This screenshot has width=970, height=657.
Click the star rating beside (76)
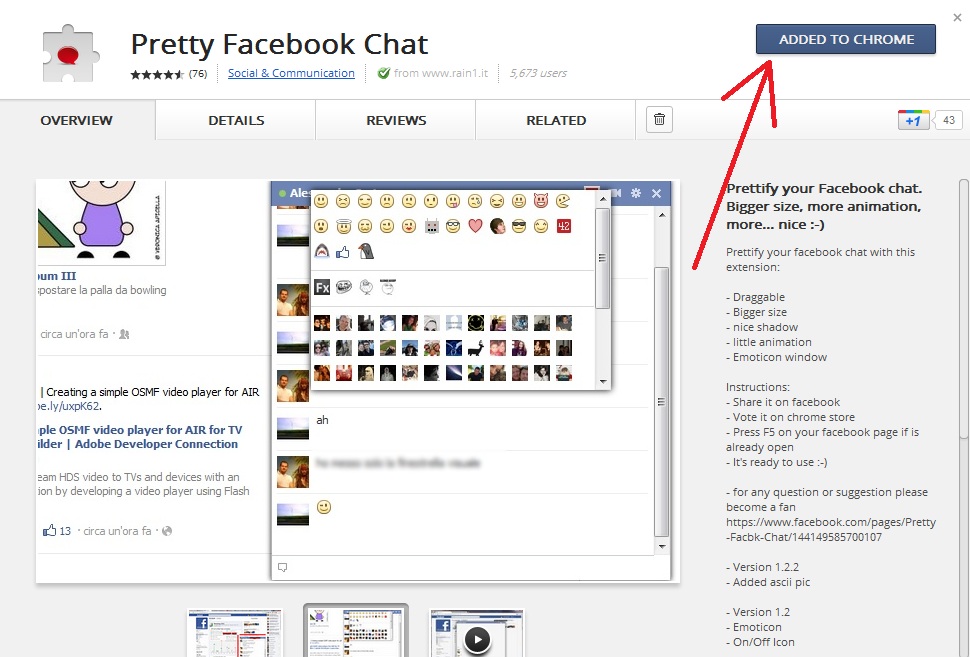tap(157, 74)
